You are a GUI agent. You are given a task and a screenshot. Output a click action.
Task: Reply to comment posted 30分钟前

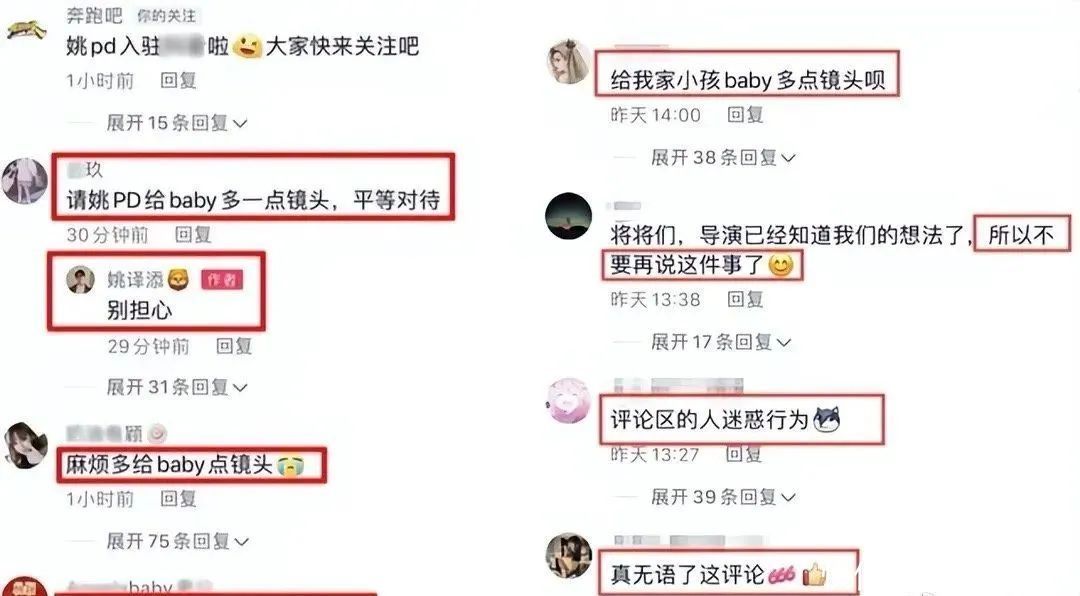coord(193,235)
